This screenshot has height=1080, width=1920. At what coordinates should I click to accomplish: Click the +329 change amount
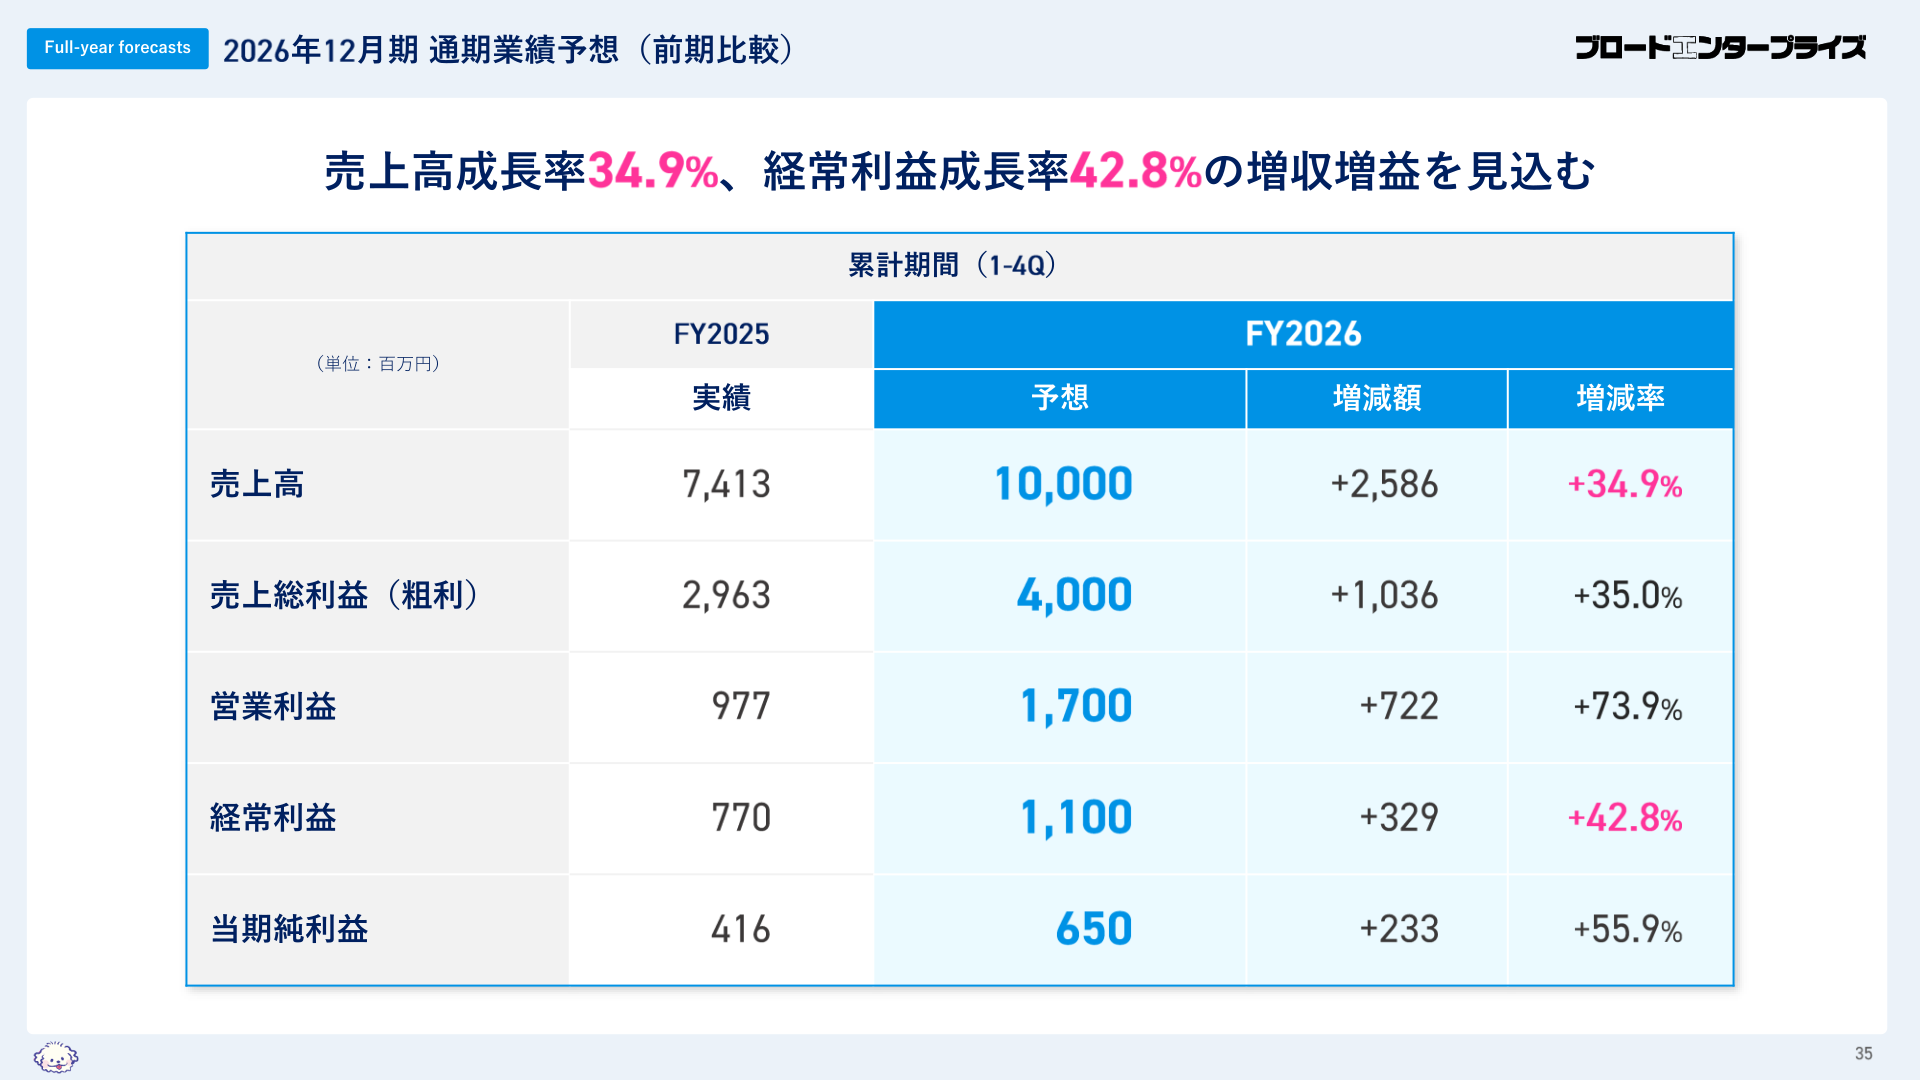pos(1399,818)
